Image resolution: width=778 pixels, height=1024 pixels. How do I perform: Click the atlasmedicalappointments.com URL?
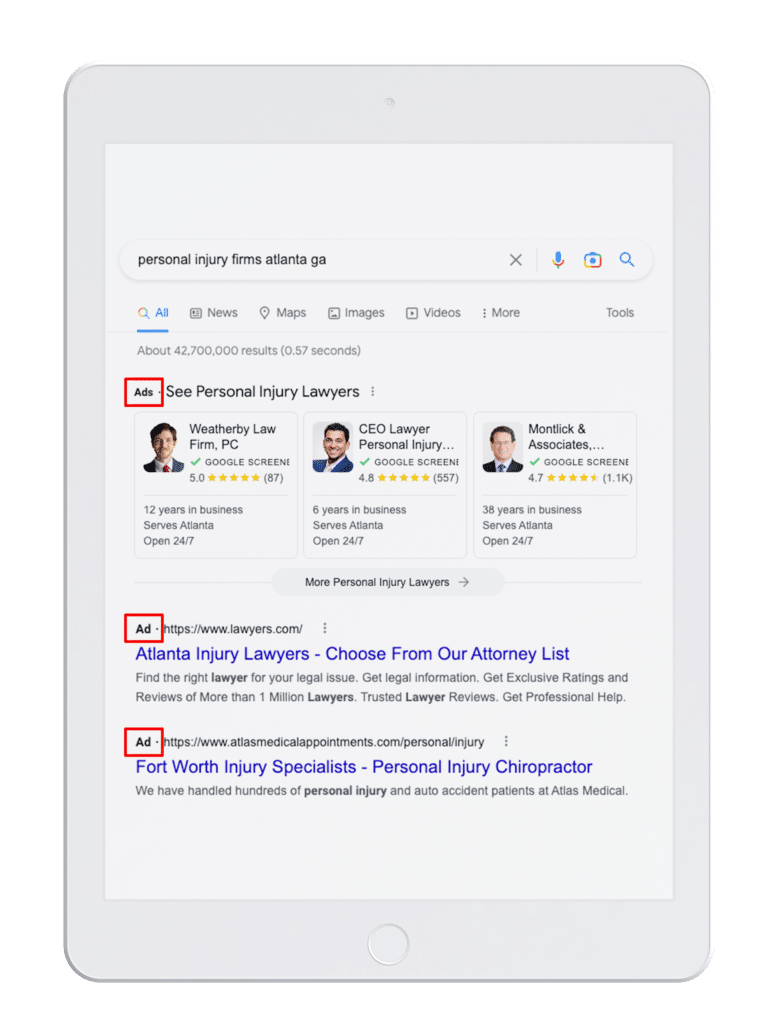[324, 742]
